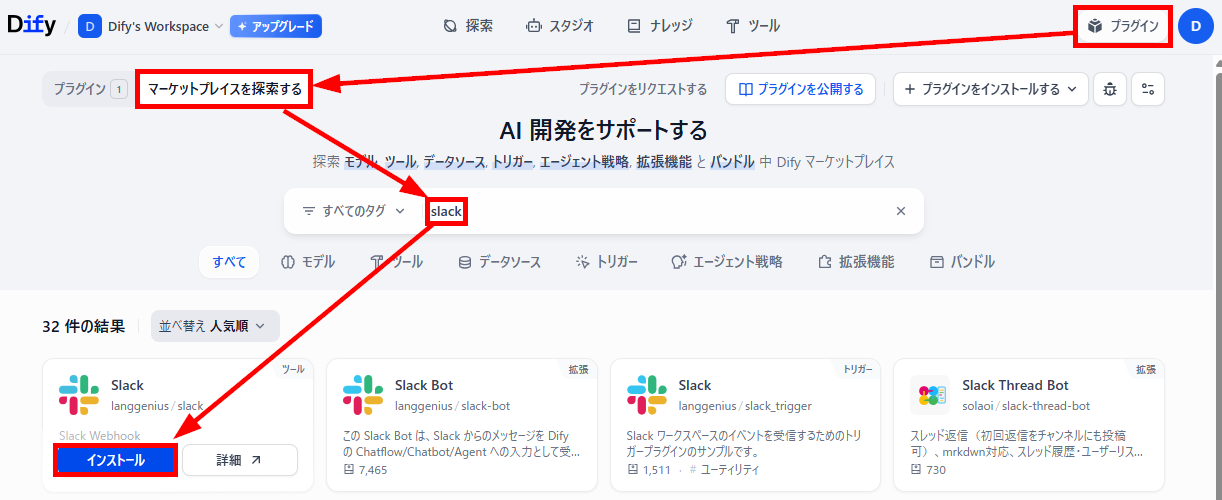This screenshot has width=1222, height=500.
Task: Filter by ツール category
Action: 396,262
